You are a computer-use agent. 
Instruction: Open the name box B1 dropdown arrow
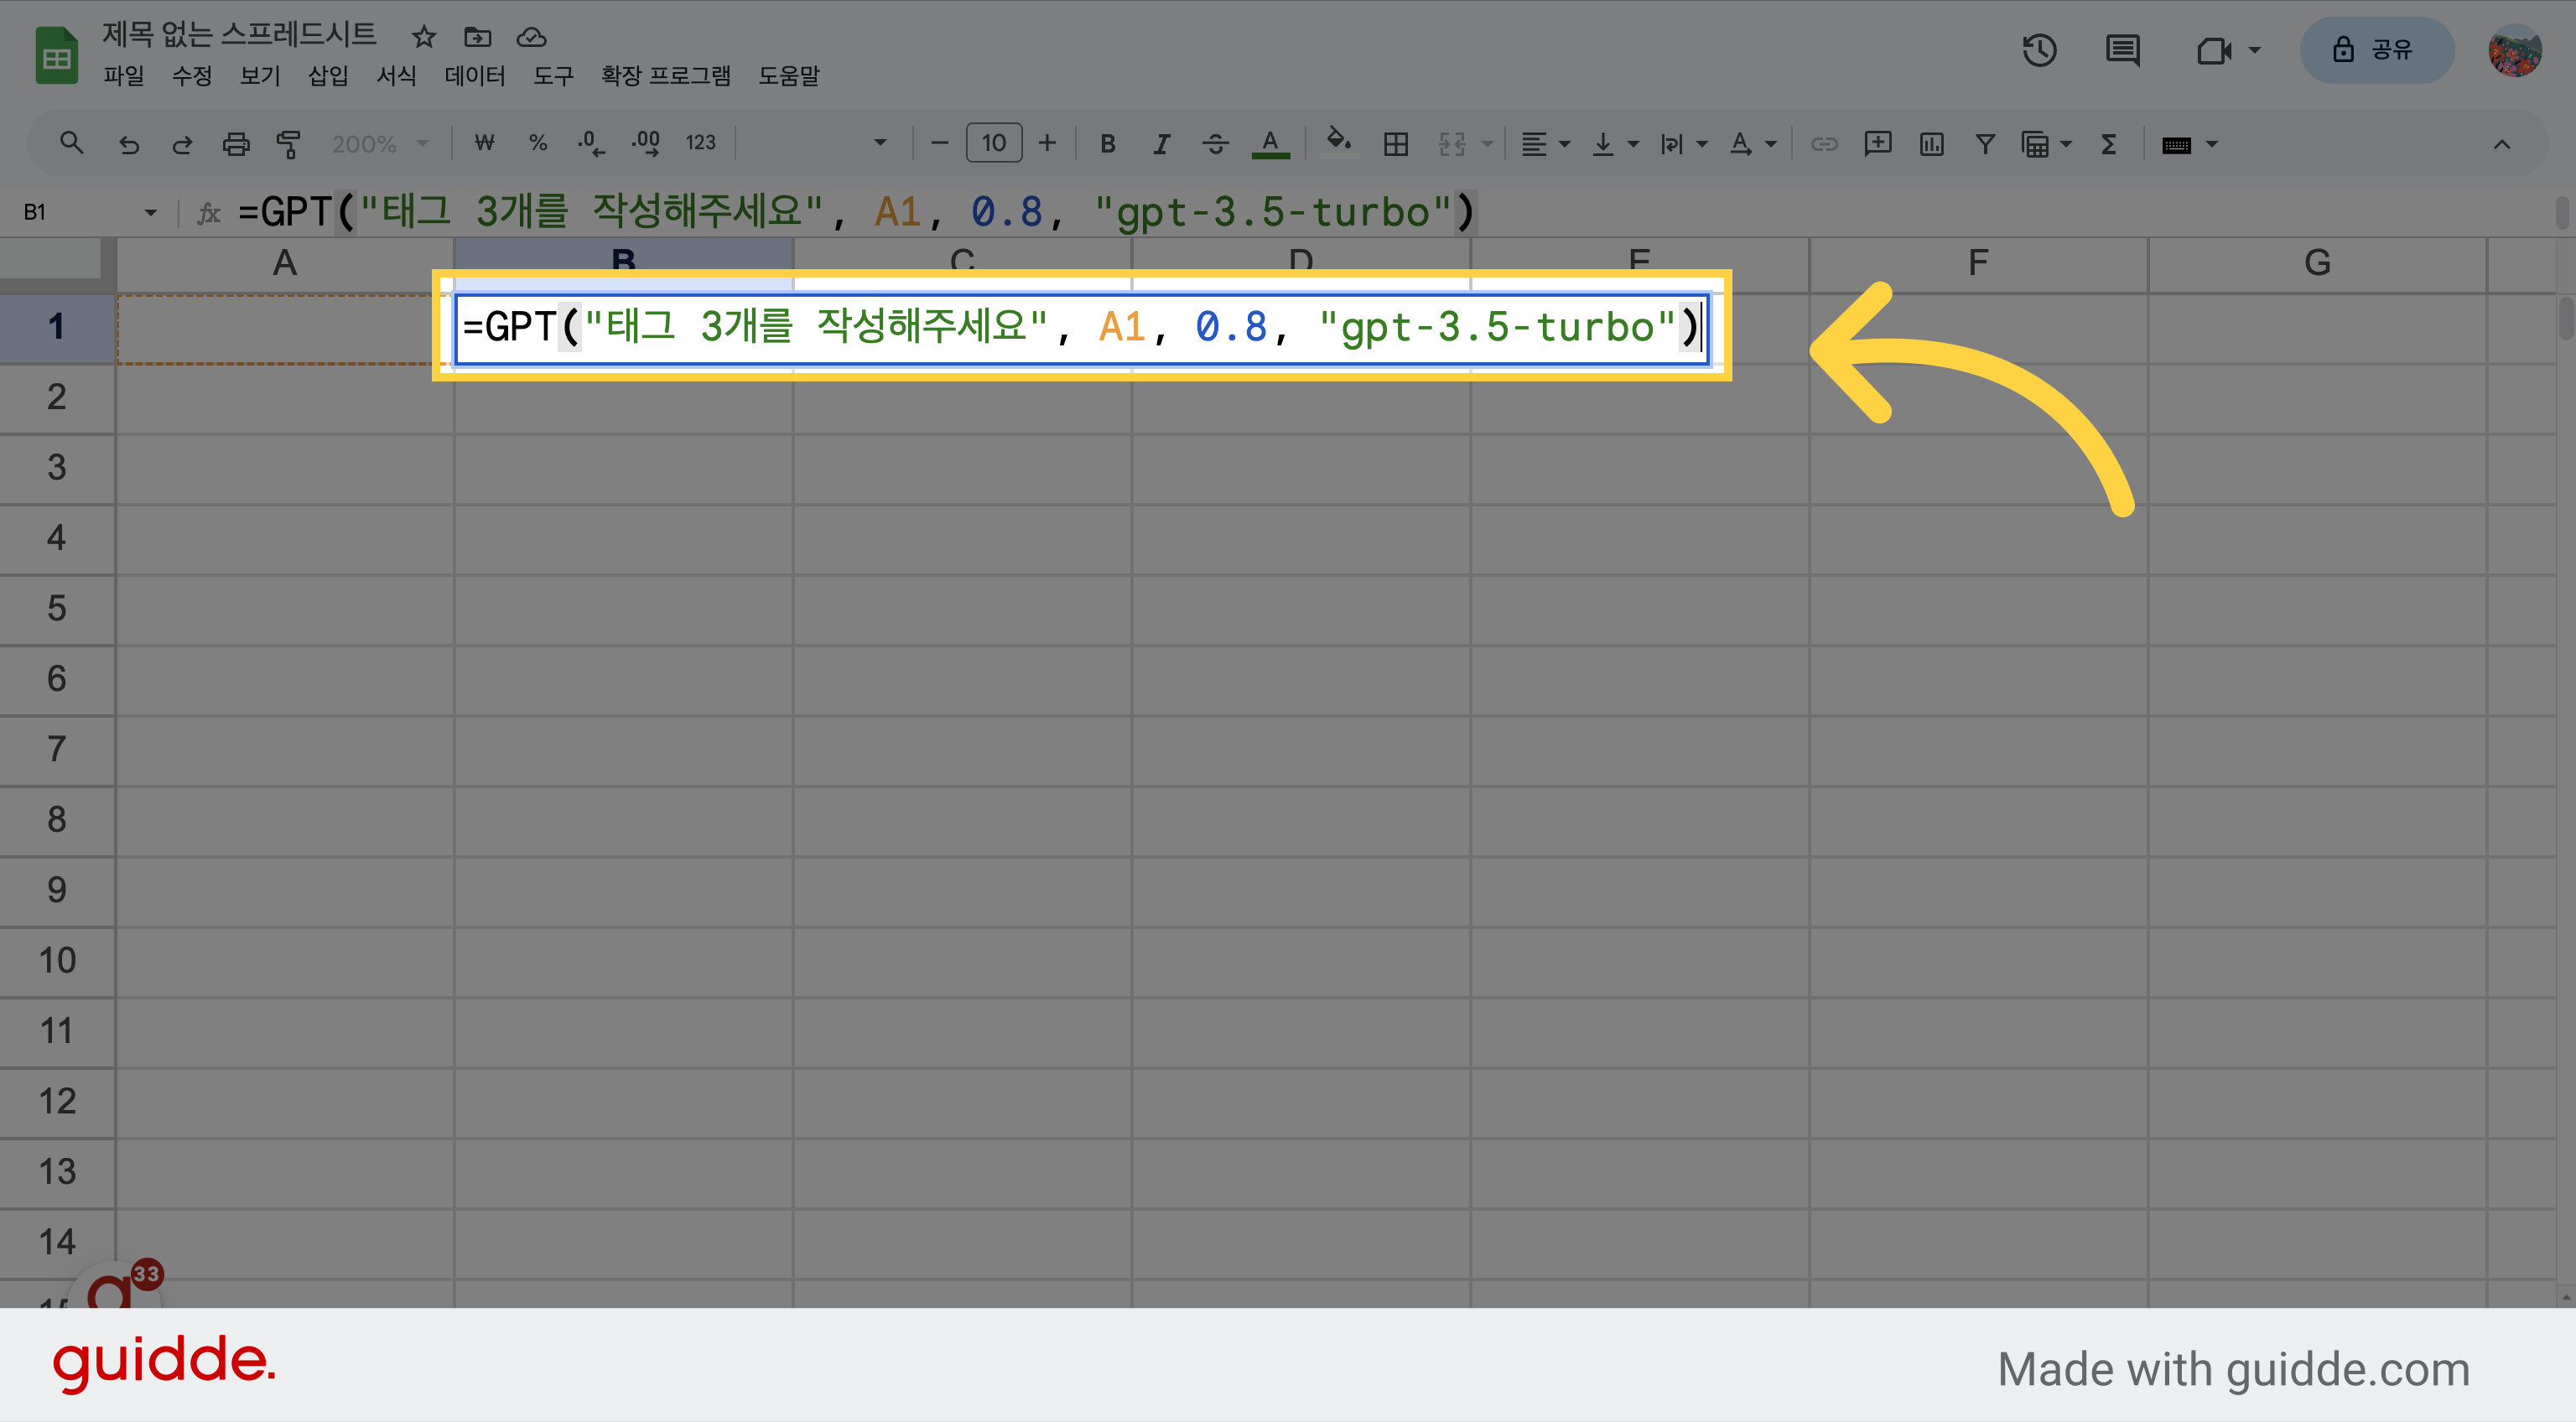pos(151,212)
